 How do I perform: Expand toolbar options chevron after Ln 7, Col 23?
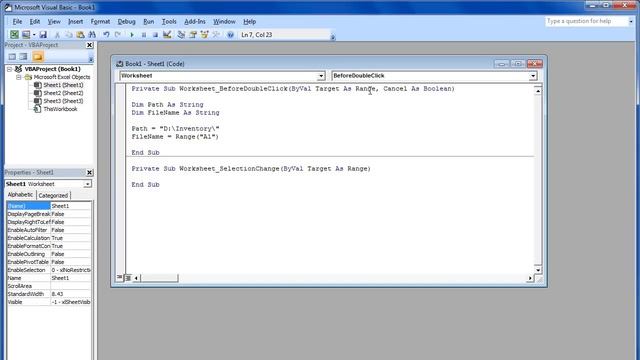pos(333,37)
